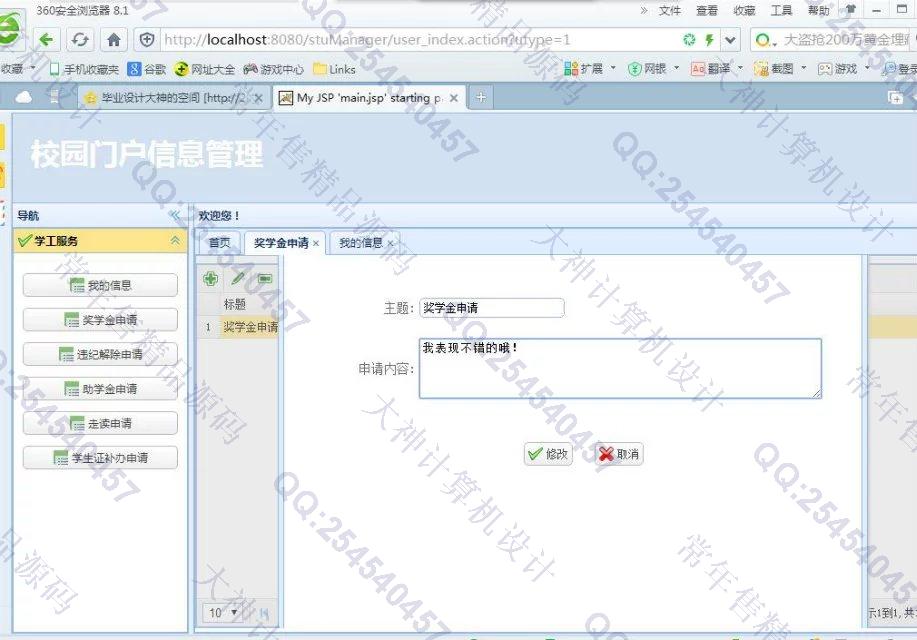Click the 标题 column header
The width and height of the screenshot is (917, 640).
pyautogui.click(x=235, y=304)
